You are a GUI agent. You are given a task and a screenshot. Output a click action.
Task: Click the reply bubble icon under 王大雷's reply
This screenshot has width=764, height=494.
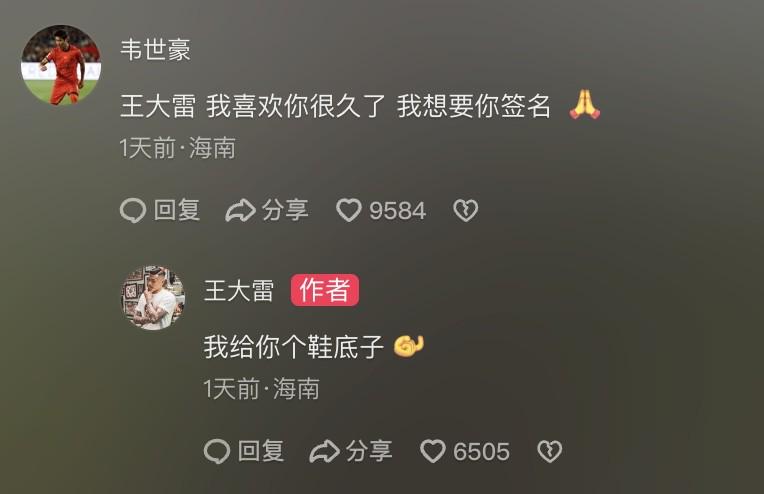[x=217, y=451]
